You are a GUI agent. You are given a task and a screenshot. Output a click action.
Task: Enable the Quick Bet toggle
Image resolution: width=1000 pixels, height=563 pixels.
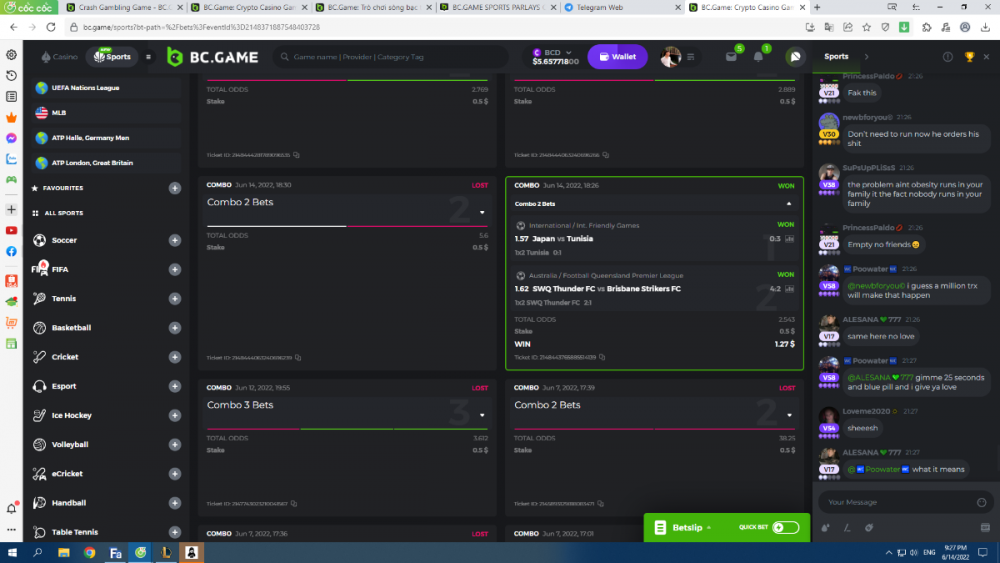point(785,527)
